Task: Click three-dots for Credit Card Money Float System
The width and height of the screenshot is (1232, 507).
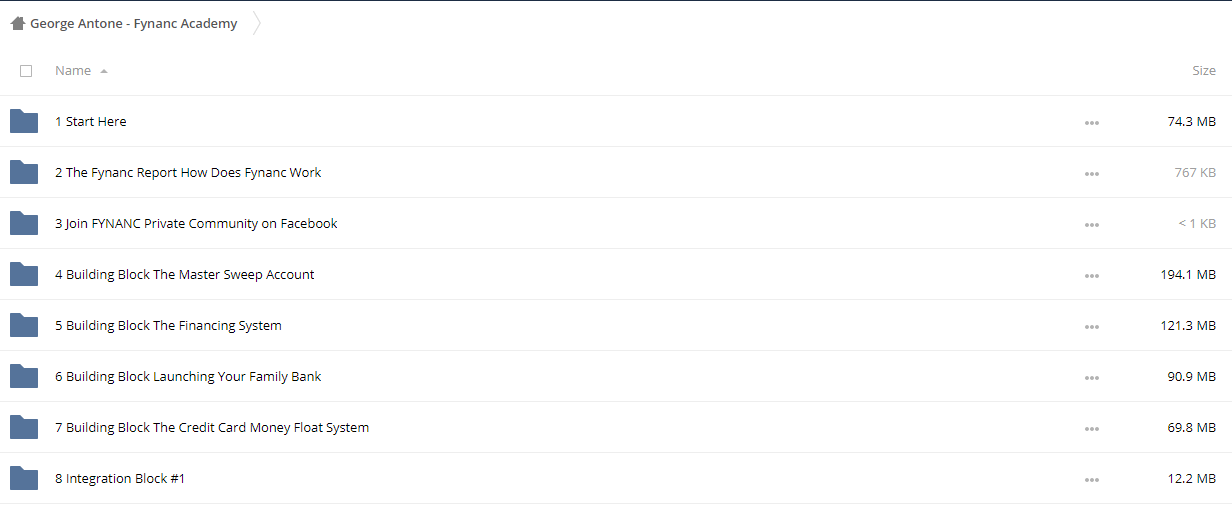Action: coord(1091,428)
